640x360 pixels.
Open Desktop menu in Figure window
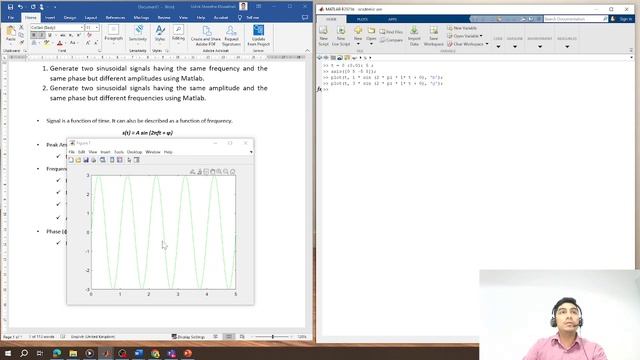[x=134, y=152]
